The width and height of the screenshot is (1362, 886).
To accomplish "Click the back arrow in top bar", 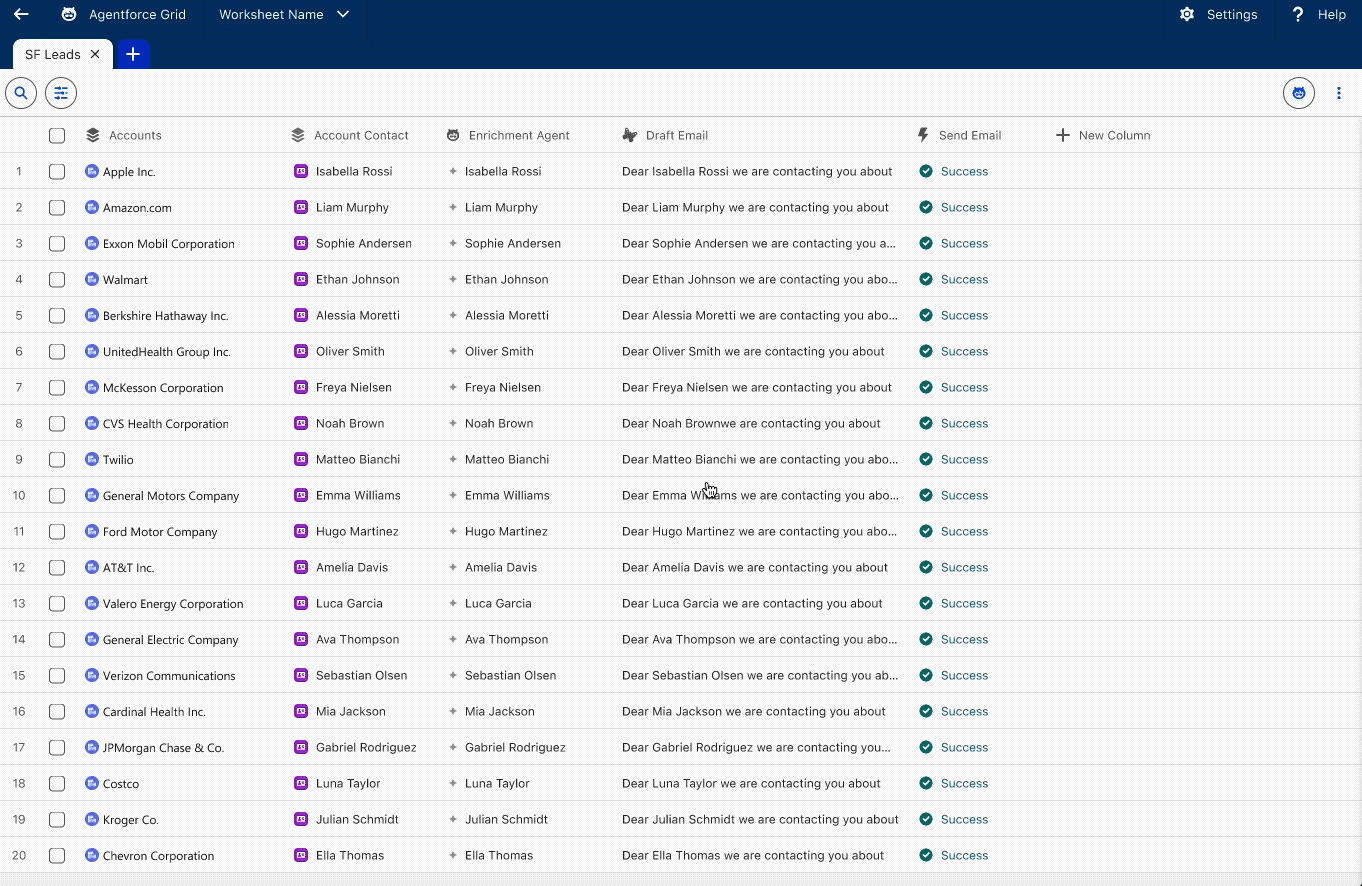I will 21,14.
